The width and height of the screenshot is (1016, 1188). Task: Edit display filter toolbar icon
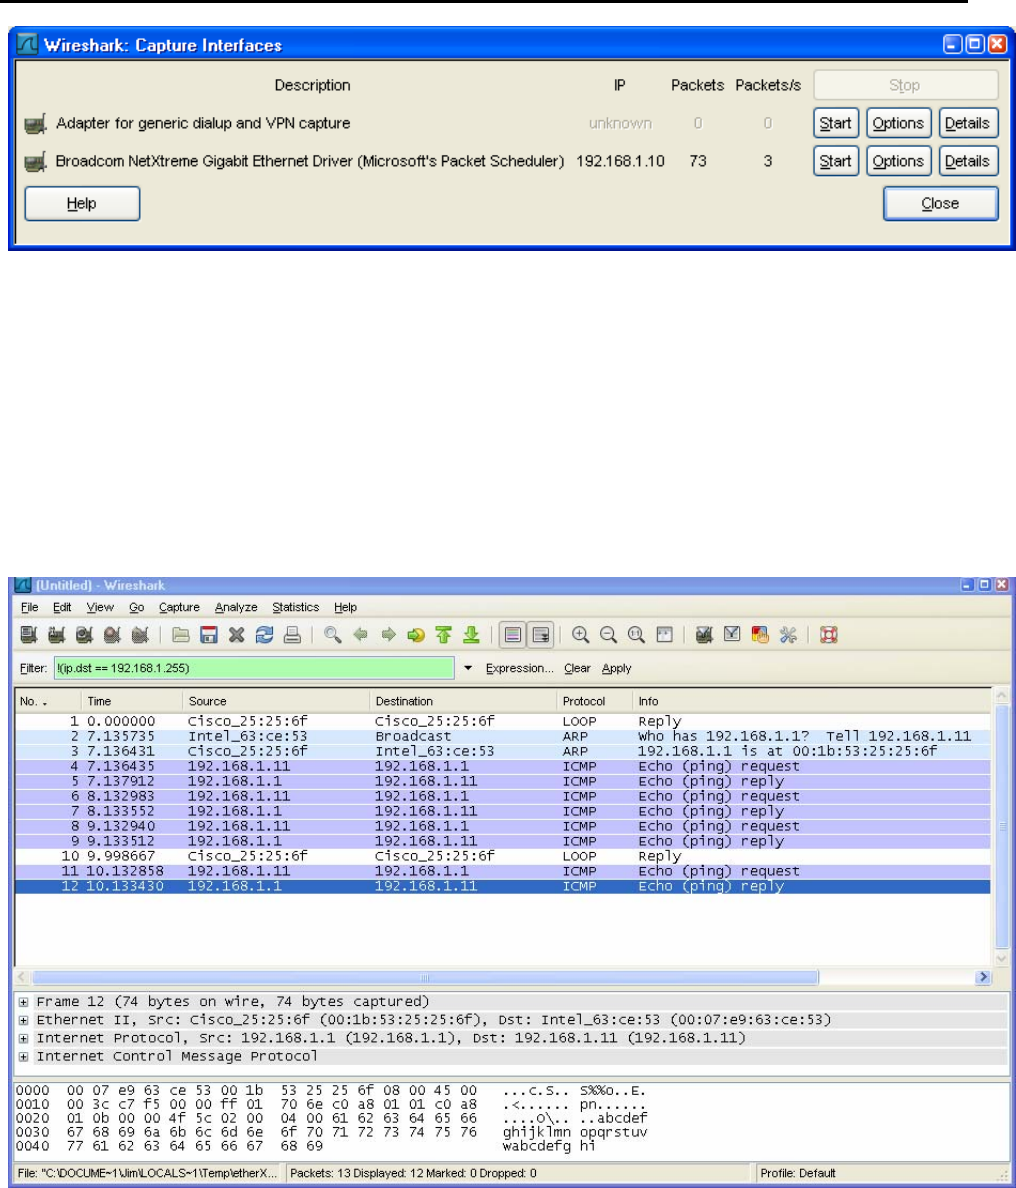tap(732, 635)
